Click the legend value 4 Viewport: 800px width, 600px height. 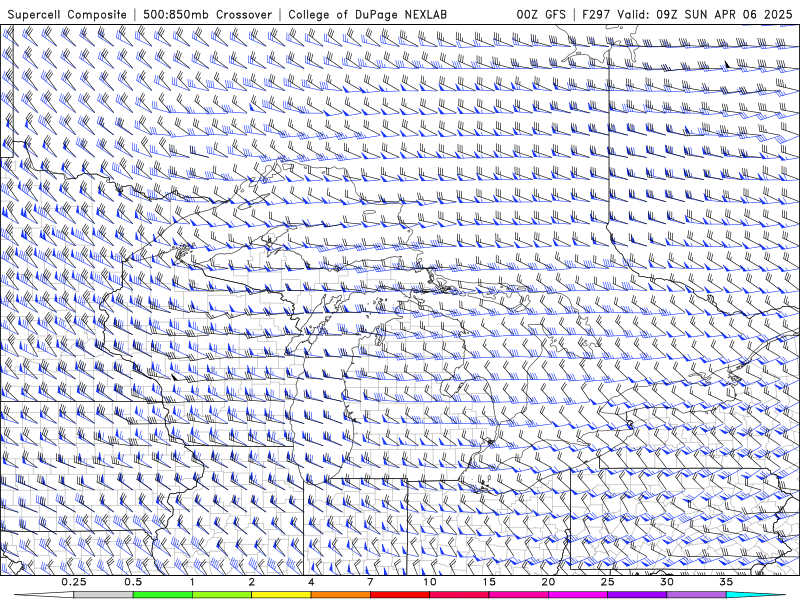[x=311, y=582]
